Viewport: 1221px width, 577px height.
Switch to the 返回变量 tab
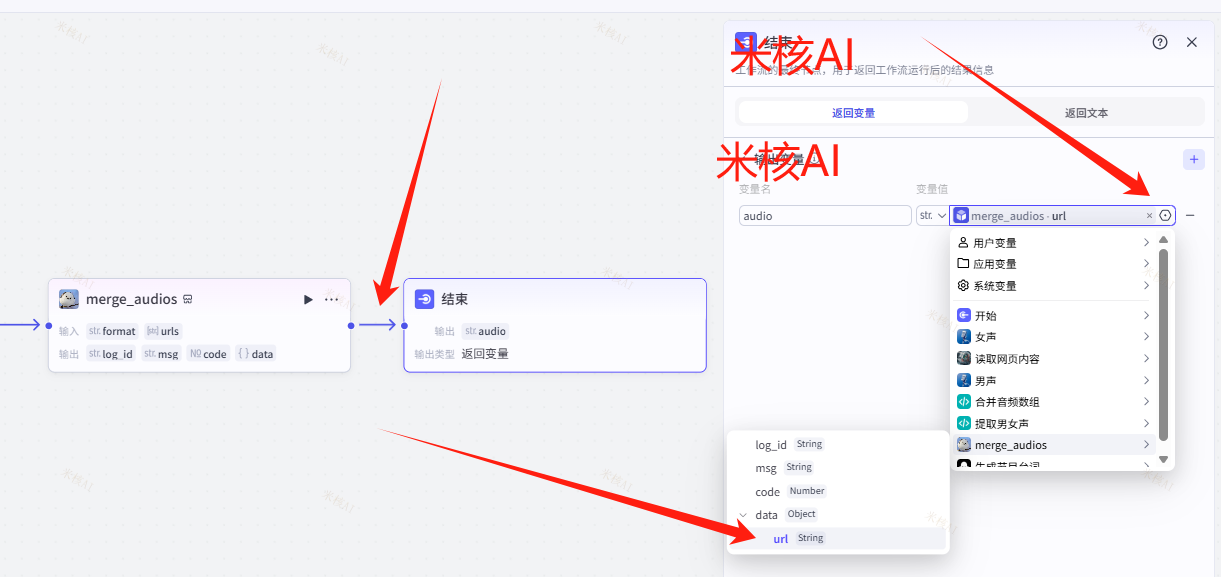(853, 113)
